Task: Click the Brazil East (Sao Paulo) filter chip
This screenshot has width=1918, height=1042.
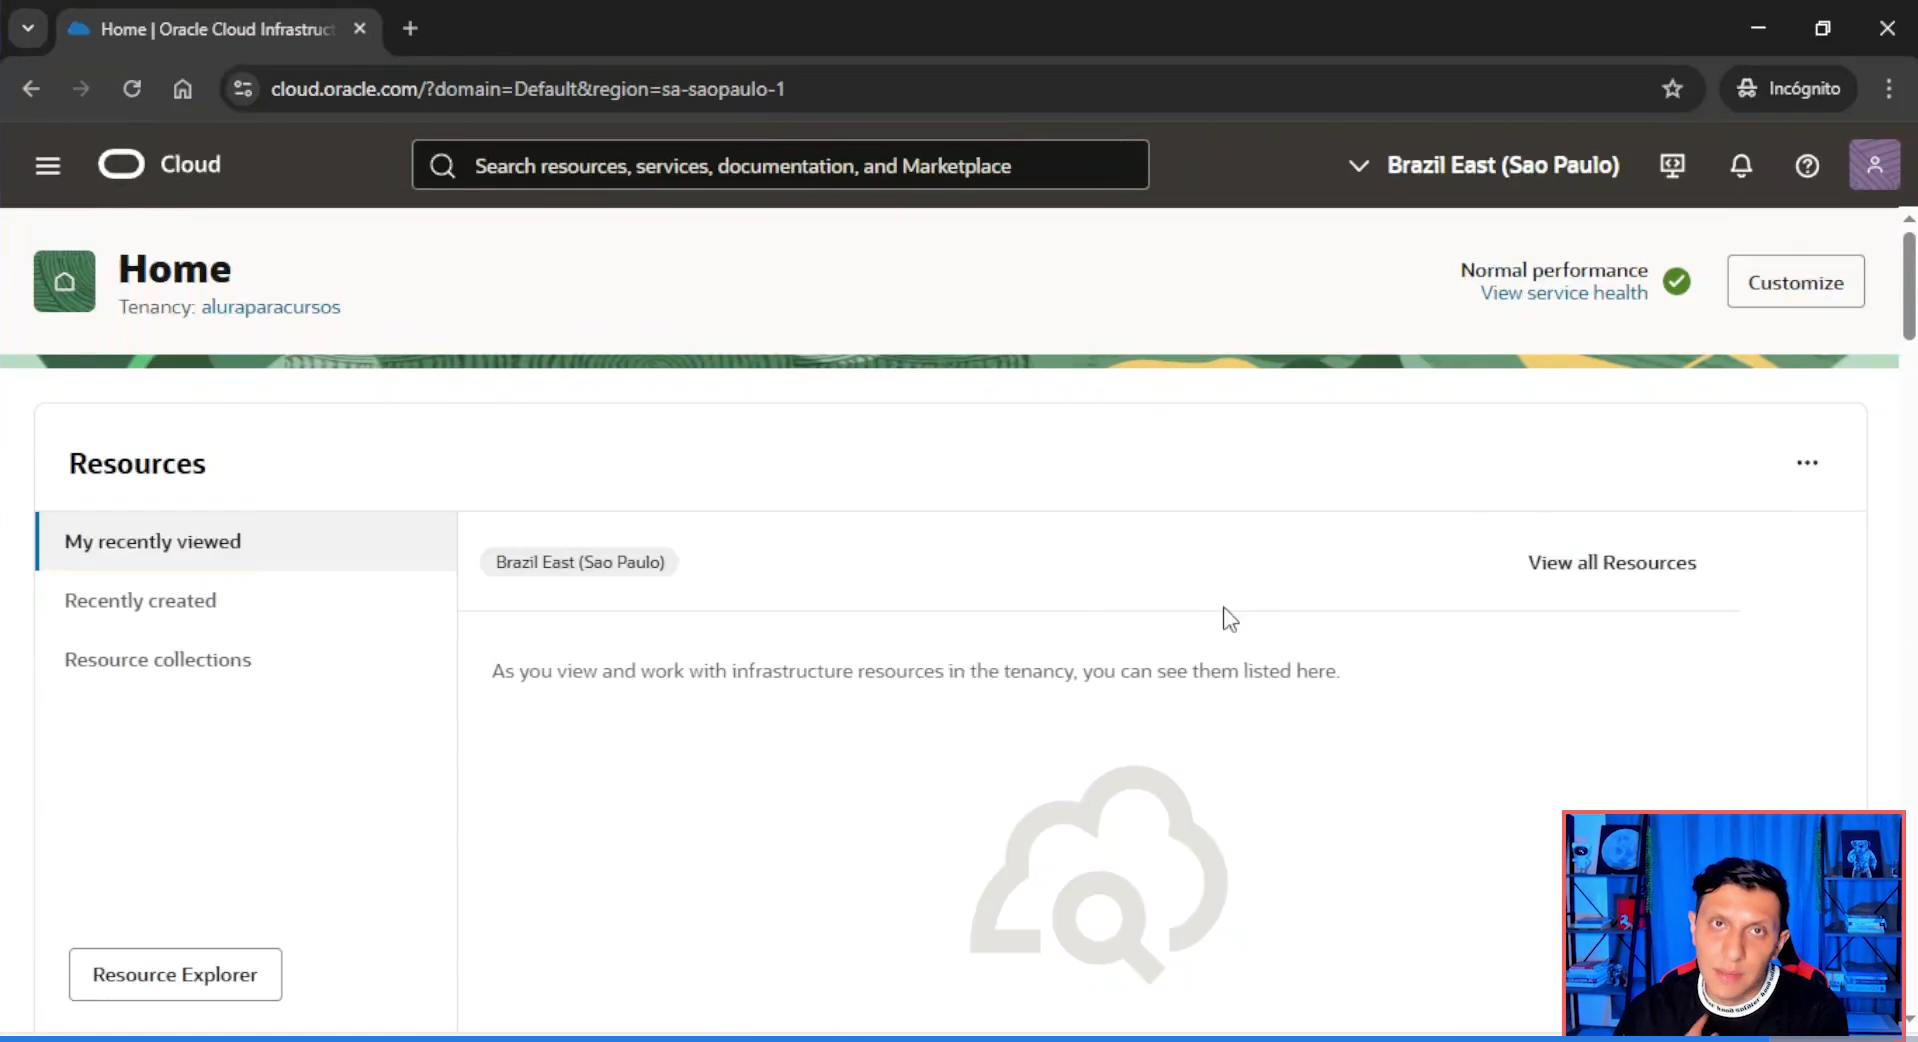Action: (580, 562)
